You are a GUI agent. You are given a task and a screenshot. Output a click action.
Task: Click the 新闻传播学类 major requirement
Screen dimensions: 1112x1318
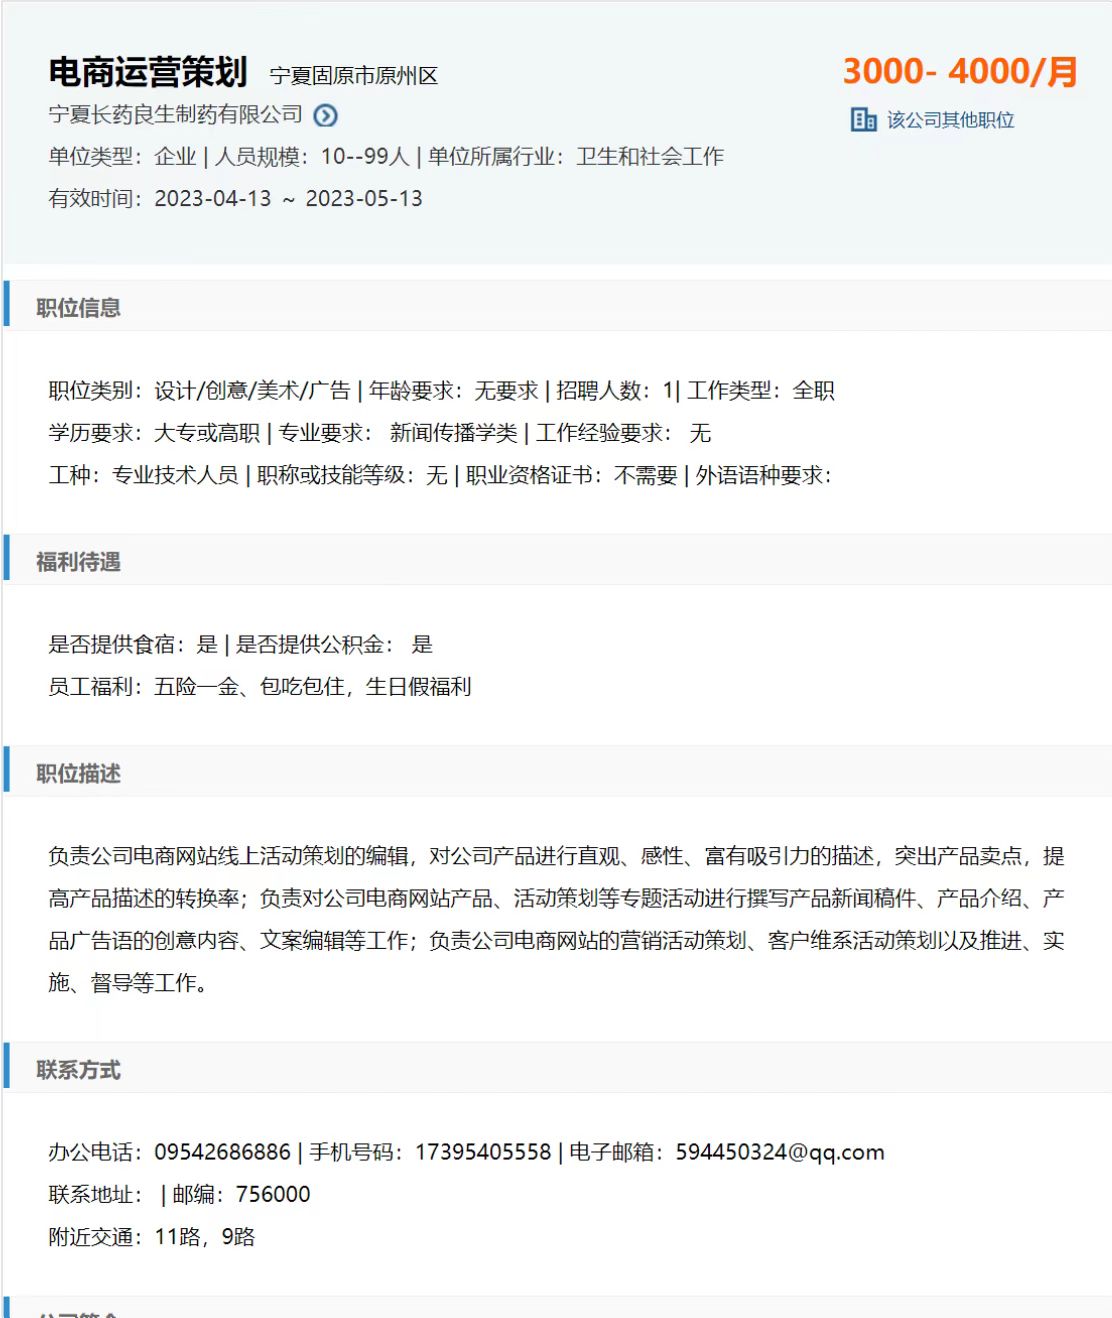pyautogui.click(x=453, y=433)
